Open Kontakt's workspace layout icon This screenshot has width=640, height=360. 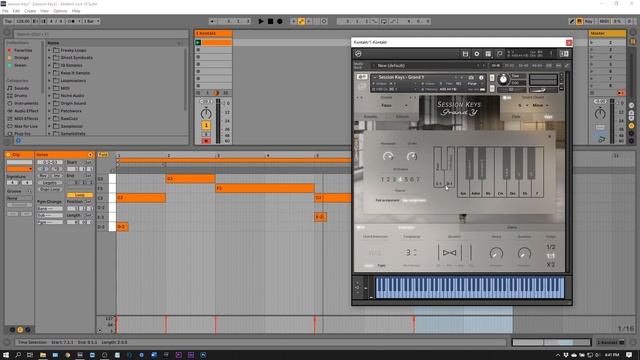pyautogui.click(x=488, y=54)
